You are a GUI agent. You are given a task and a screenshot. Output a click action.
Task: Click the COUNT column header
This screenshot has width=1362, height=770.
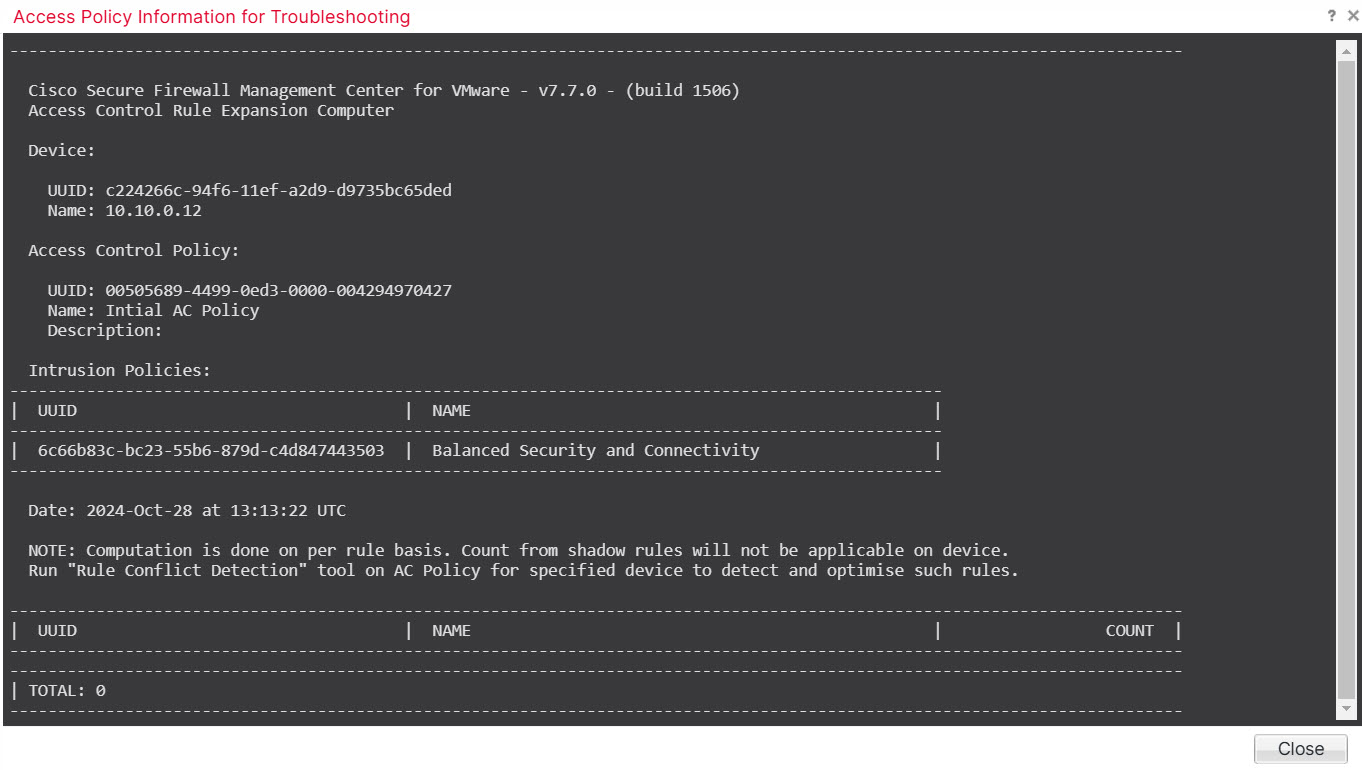[1129, 630]
